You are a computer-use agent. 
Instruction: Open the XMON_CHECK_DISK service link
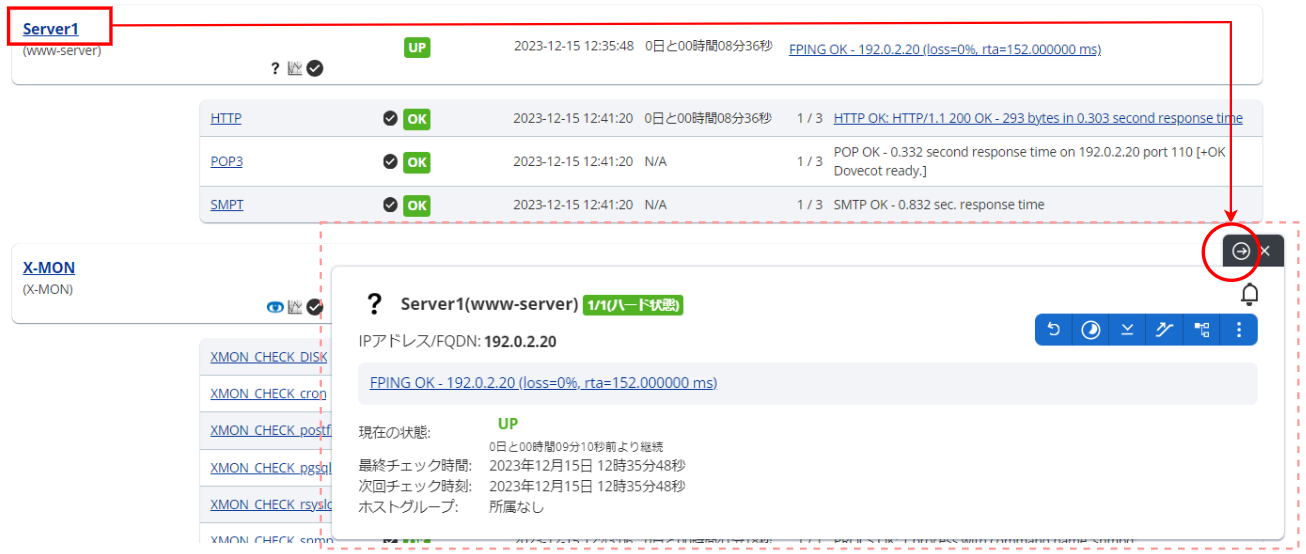click(x=268, y=357)
